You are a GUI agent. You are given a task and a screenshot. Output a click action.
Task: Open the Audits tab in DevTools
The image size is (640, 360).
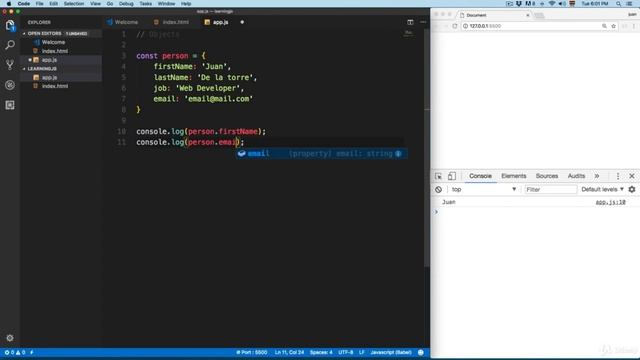[x=576, y=176]
